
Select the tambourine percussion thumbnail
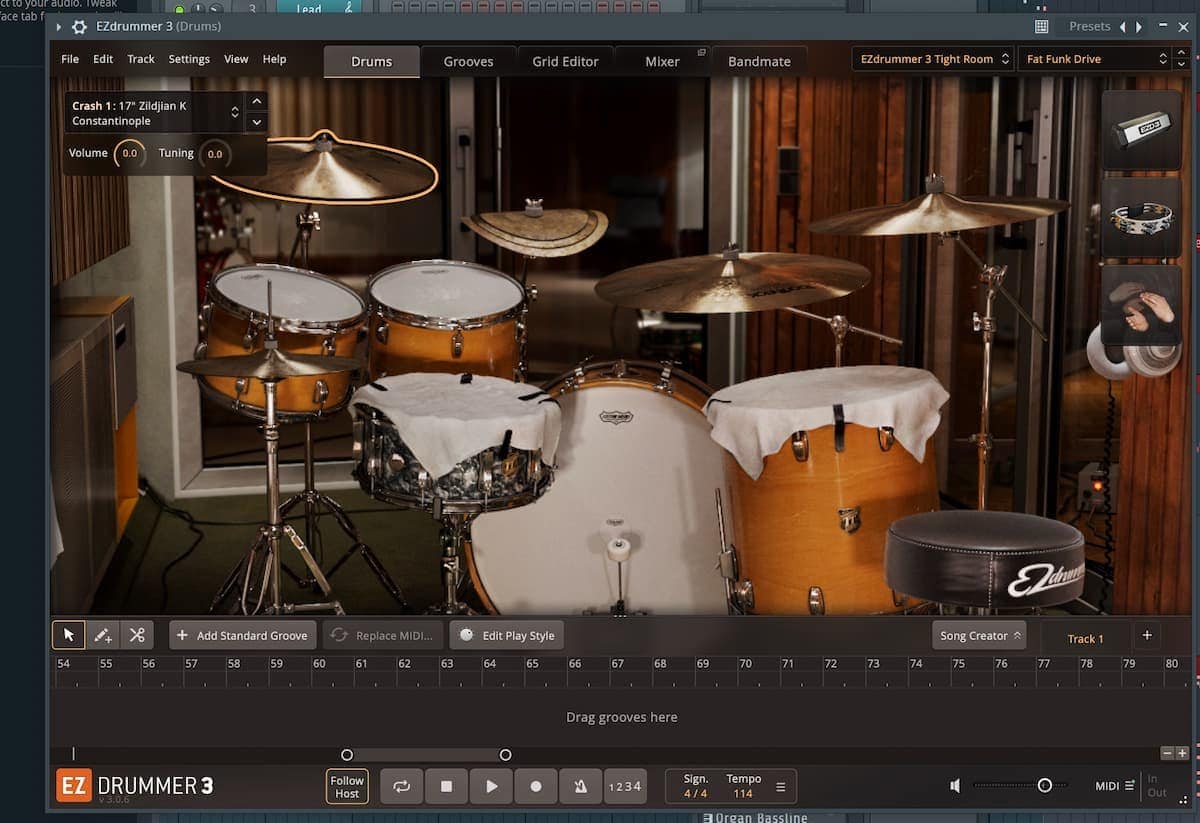1141,217
